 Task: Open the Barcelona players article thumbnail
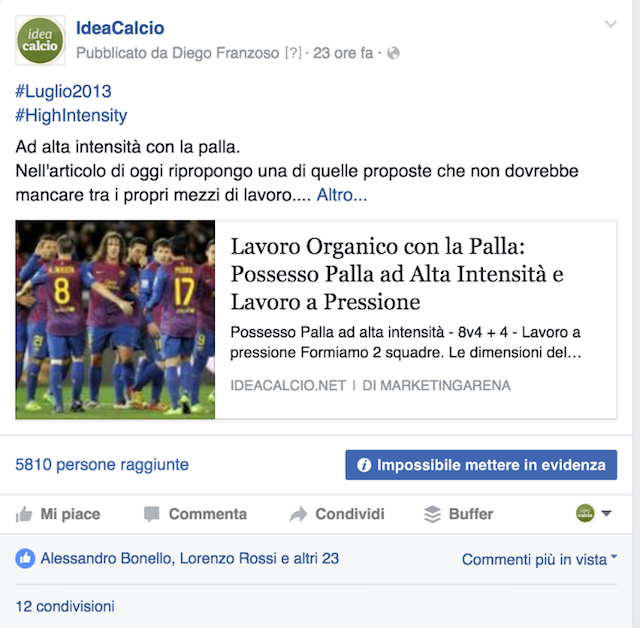pyautogui.click(x=115, y=320)
